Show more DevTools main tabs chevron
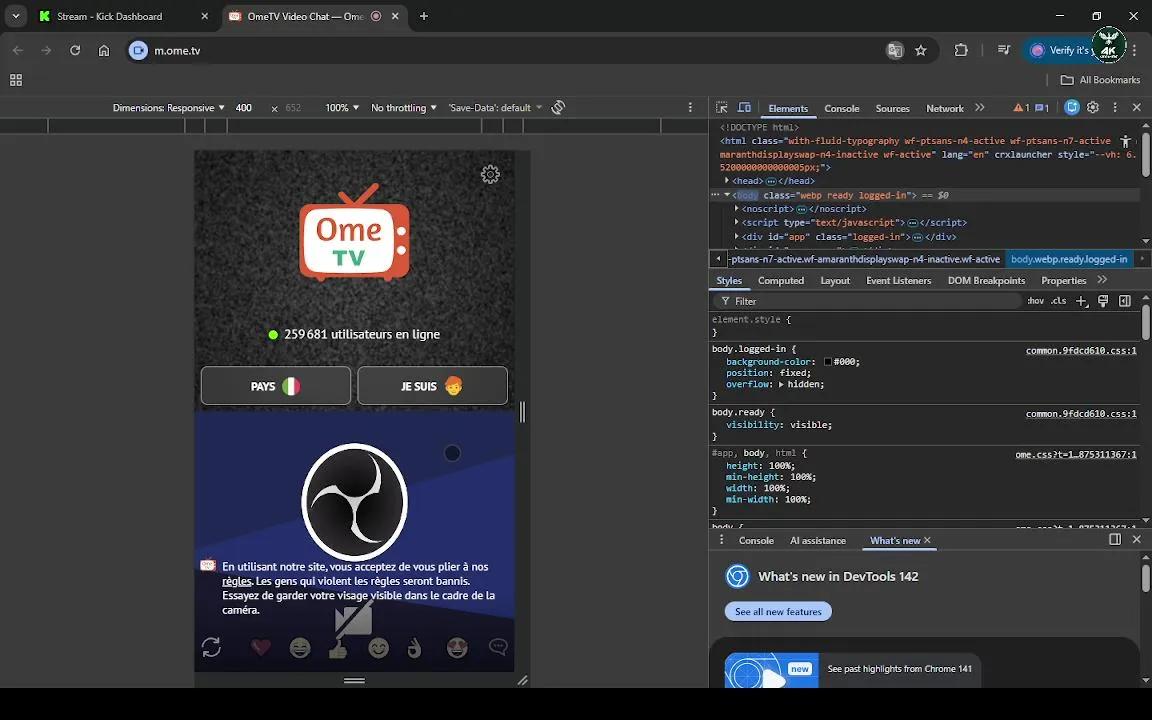The height and width of the screenshot is (720, 1152). pyautogui.click(x=979, y=107)
